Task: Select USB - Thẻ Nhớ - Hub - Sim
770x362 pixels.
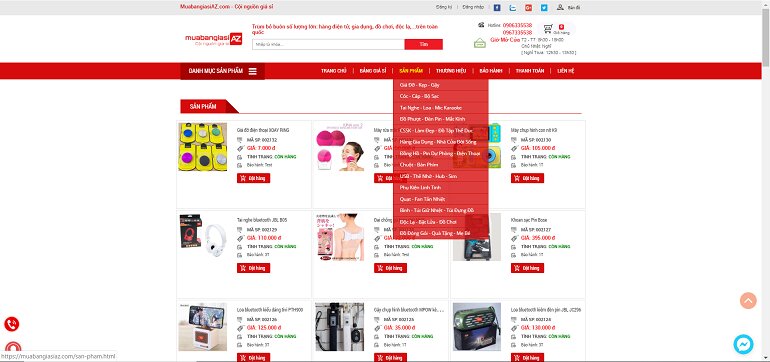Action: [x=440, y=176]
